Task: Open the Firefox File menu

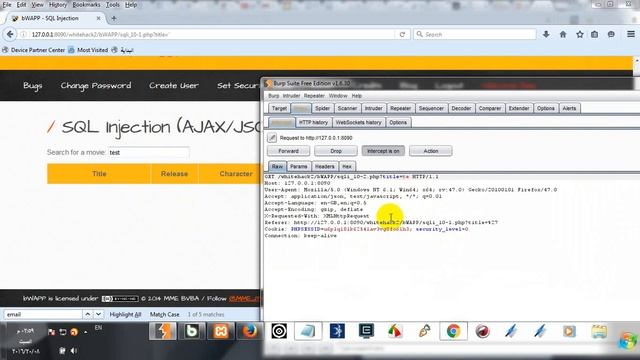Action: [x=7, y=5]
